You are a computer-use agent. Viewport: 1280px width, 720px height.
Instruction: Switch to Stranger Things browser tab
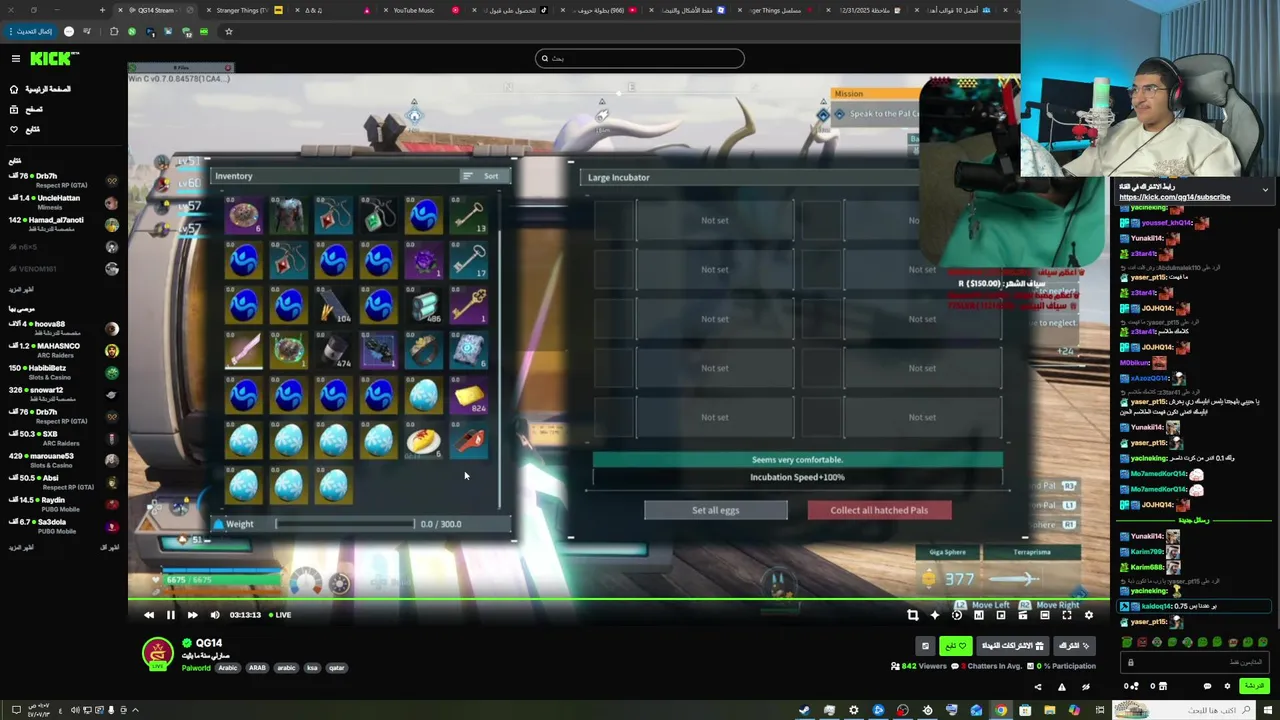[241, 10]
